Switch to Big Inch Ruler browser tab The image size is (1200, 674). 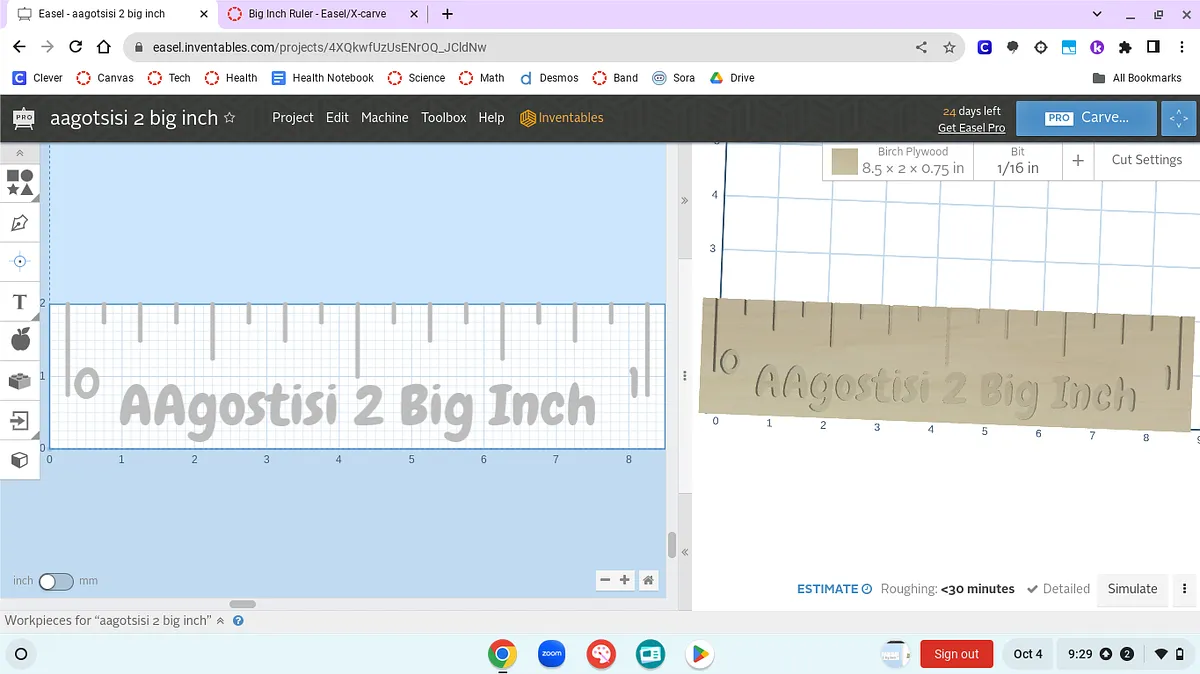coord(317,14)
